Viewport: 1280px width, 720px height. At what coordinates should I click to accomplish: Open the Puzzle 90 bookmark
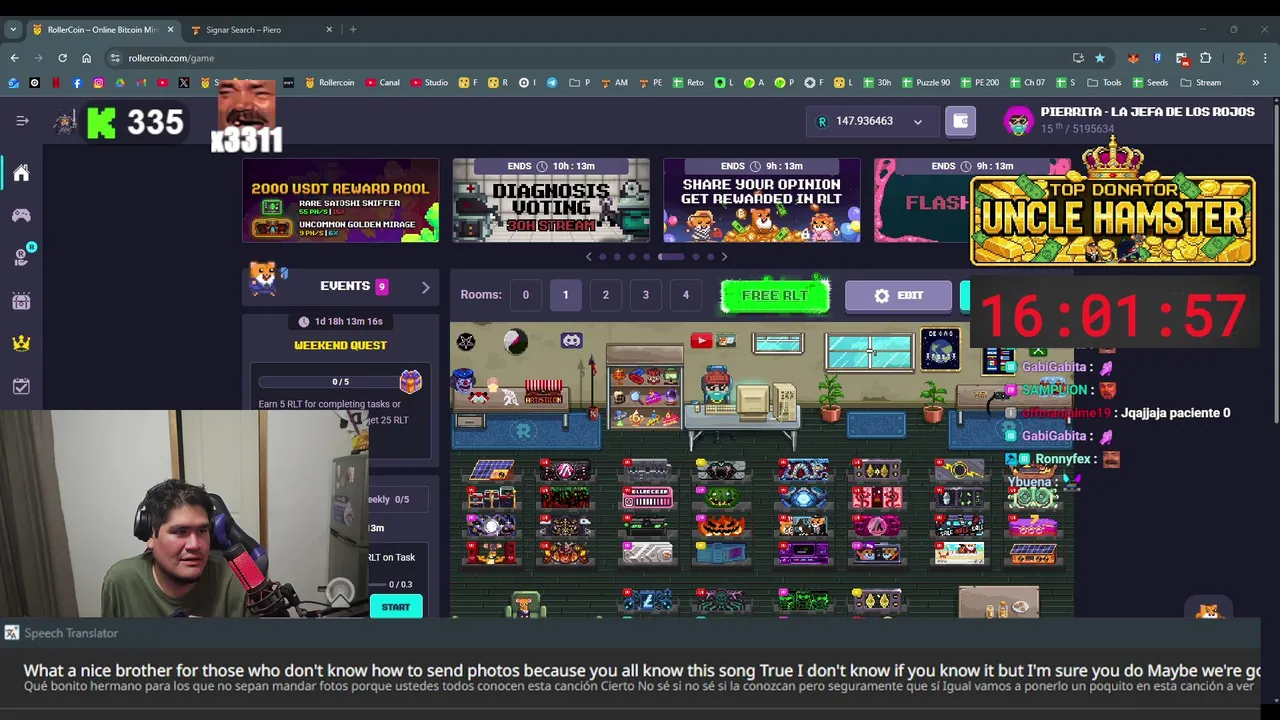tap(925, 82)
